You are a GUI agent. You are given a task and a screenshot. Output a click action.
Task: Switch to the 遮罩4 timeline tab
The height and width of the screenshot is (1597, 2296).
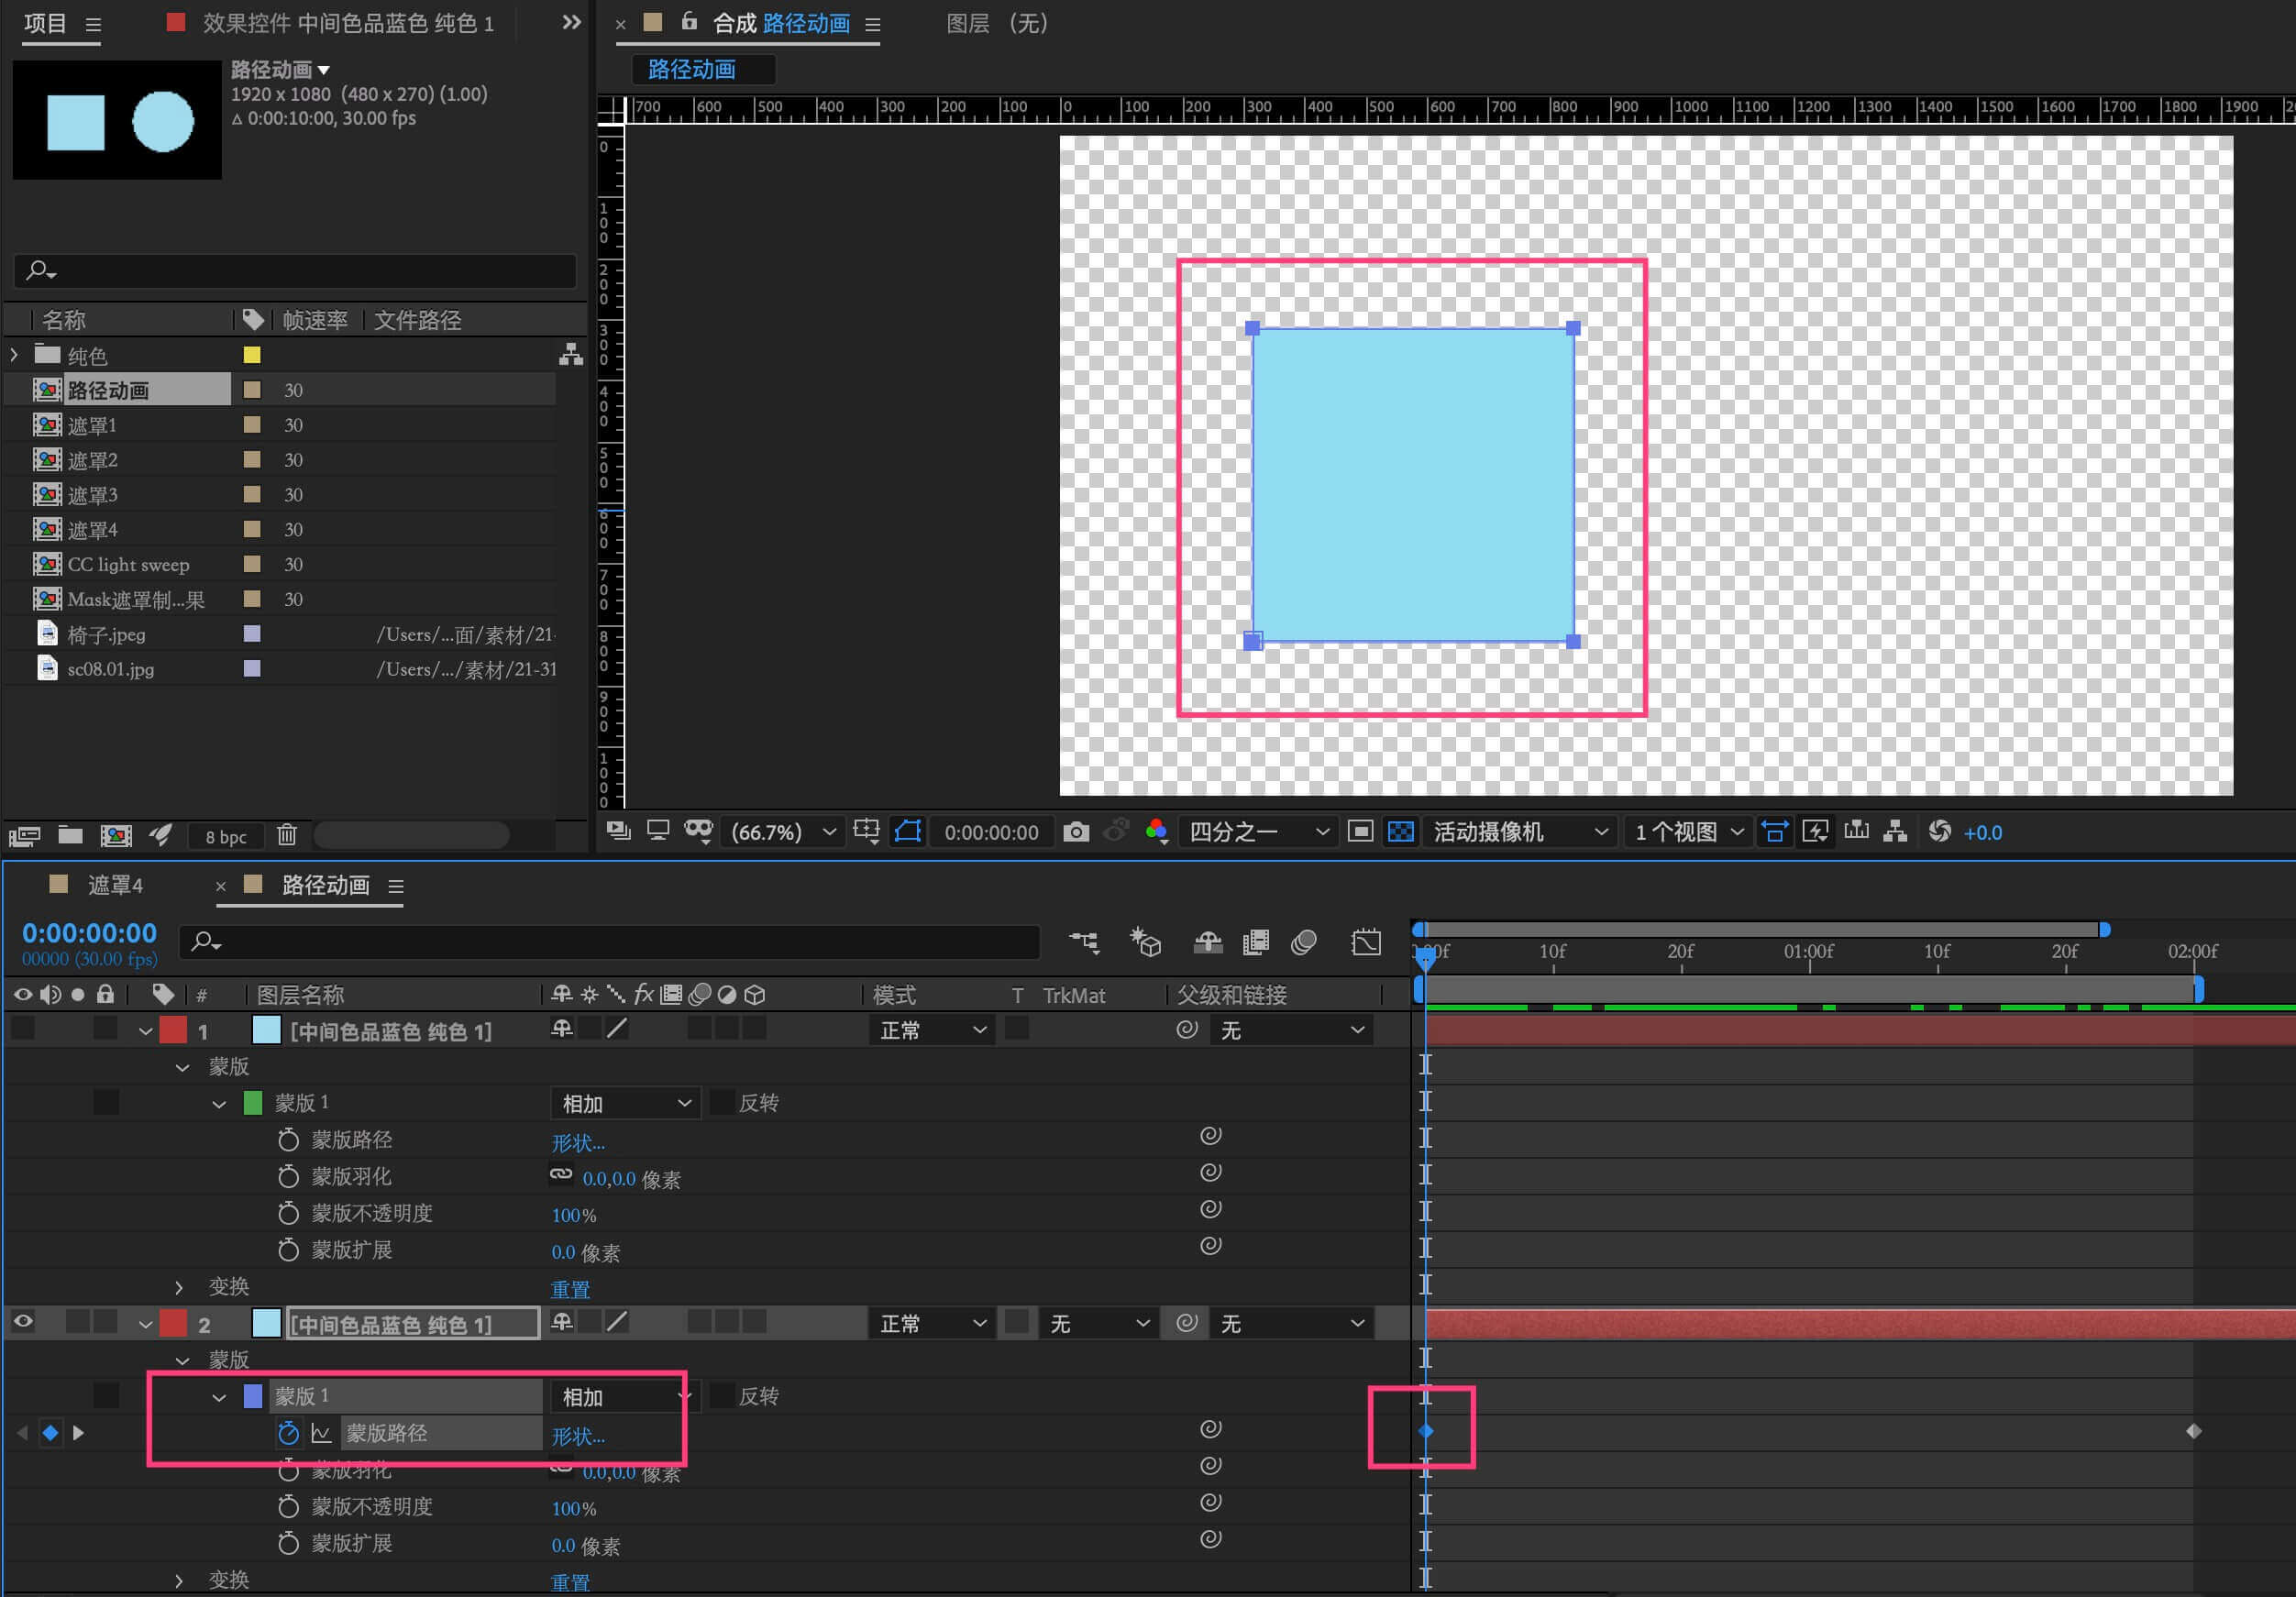click(114, 885)
